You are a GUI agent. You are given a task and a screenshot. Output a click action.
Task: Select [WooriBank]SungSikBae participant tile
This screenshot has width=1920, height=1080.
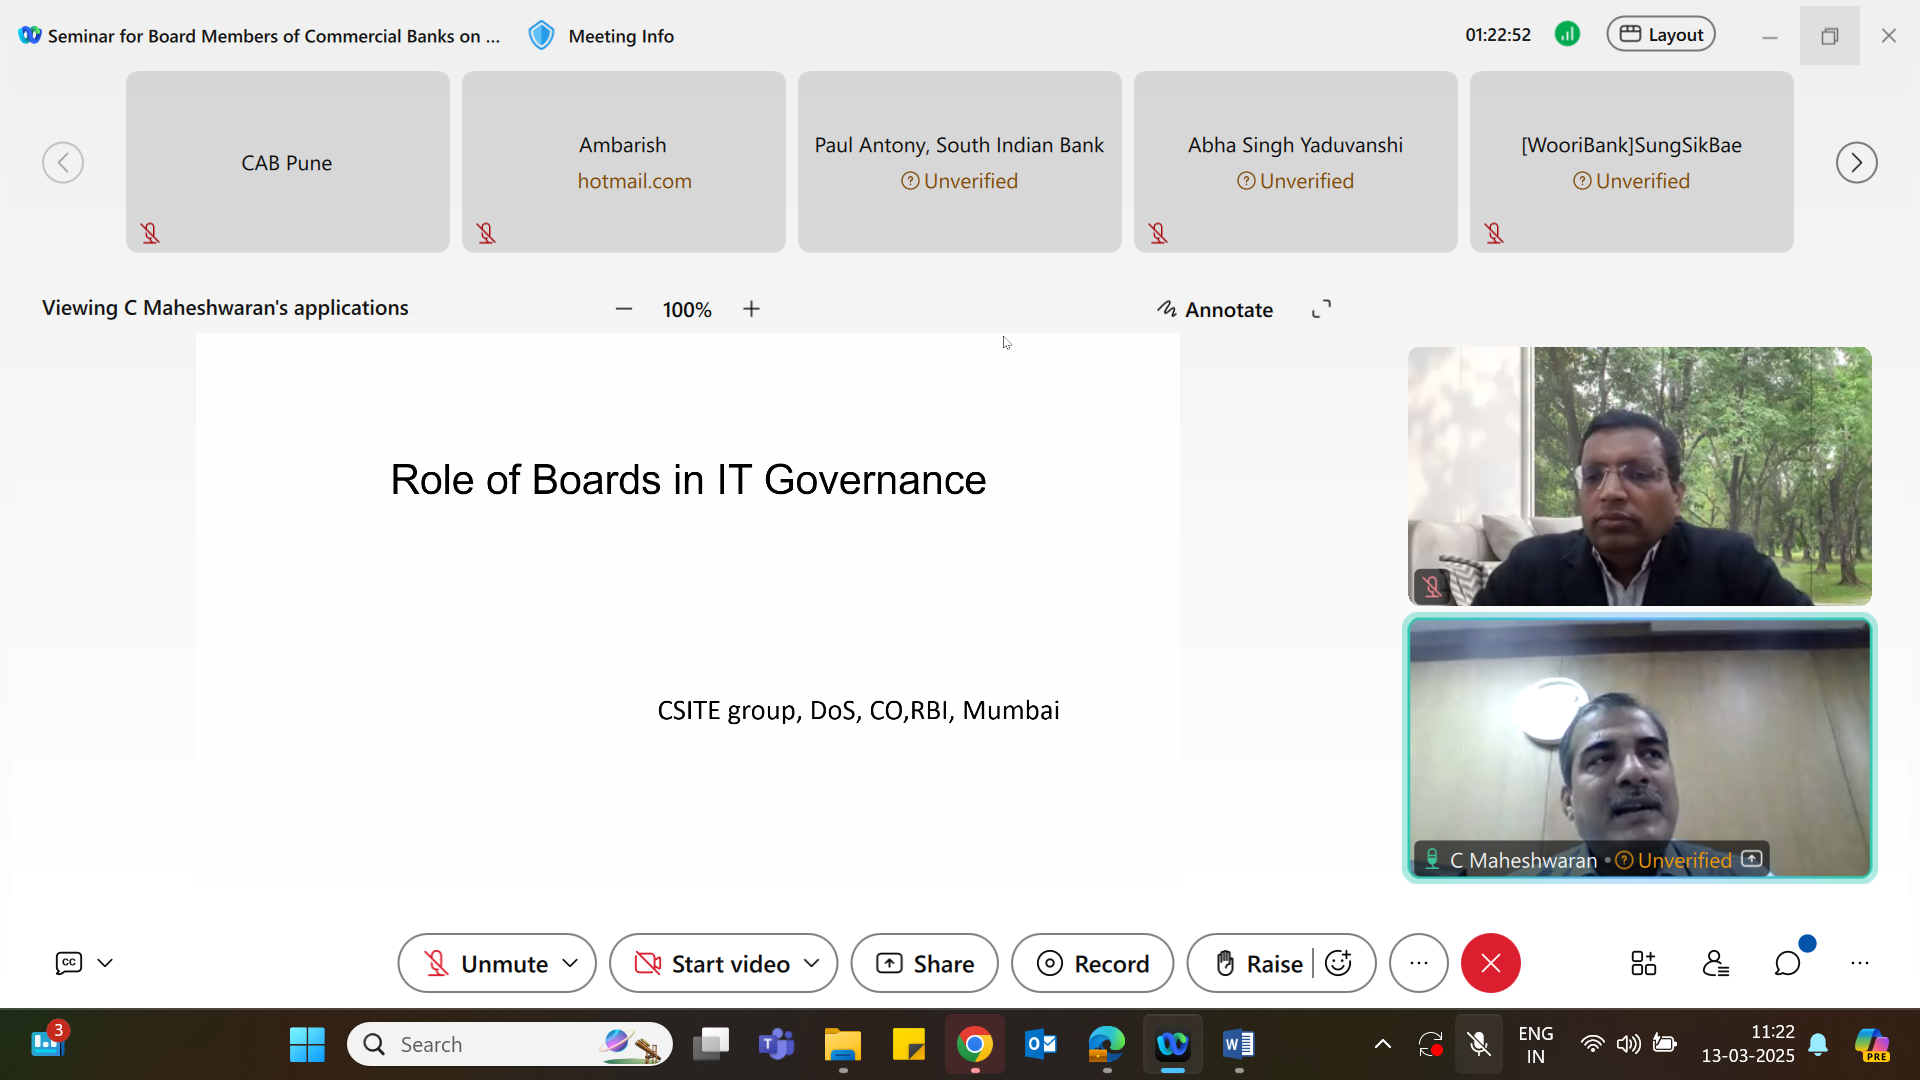click(x=1632, y=162)
